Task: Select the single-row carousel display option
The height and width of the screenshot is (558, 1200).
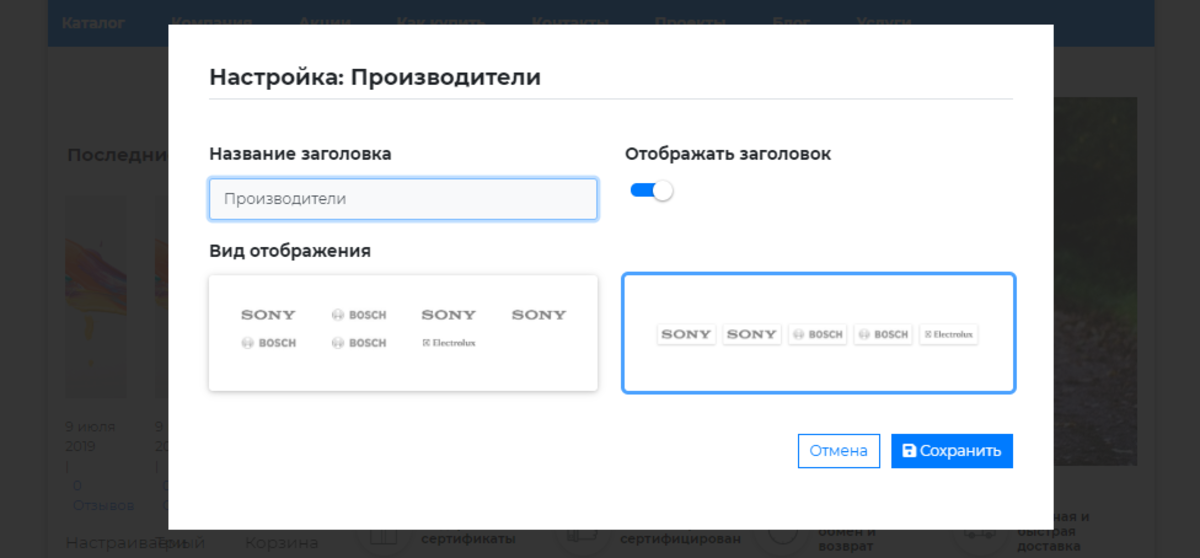Action: [818, 333]
